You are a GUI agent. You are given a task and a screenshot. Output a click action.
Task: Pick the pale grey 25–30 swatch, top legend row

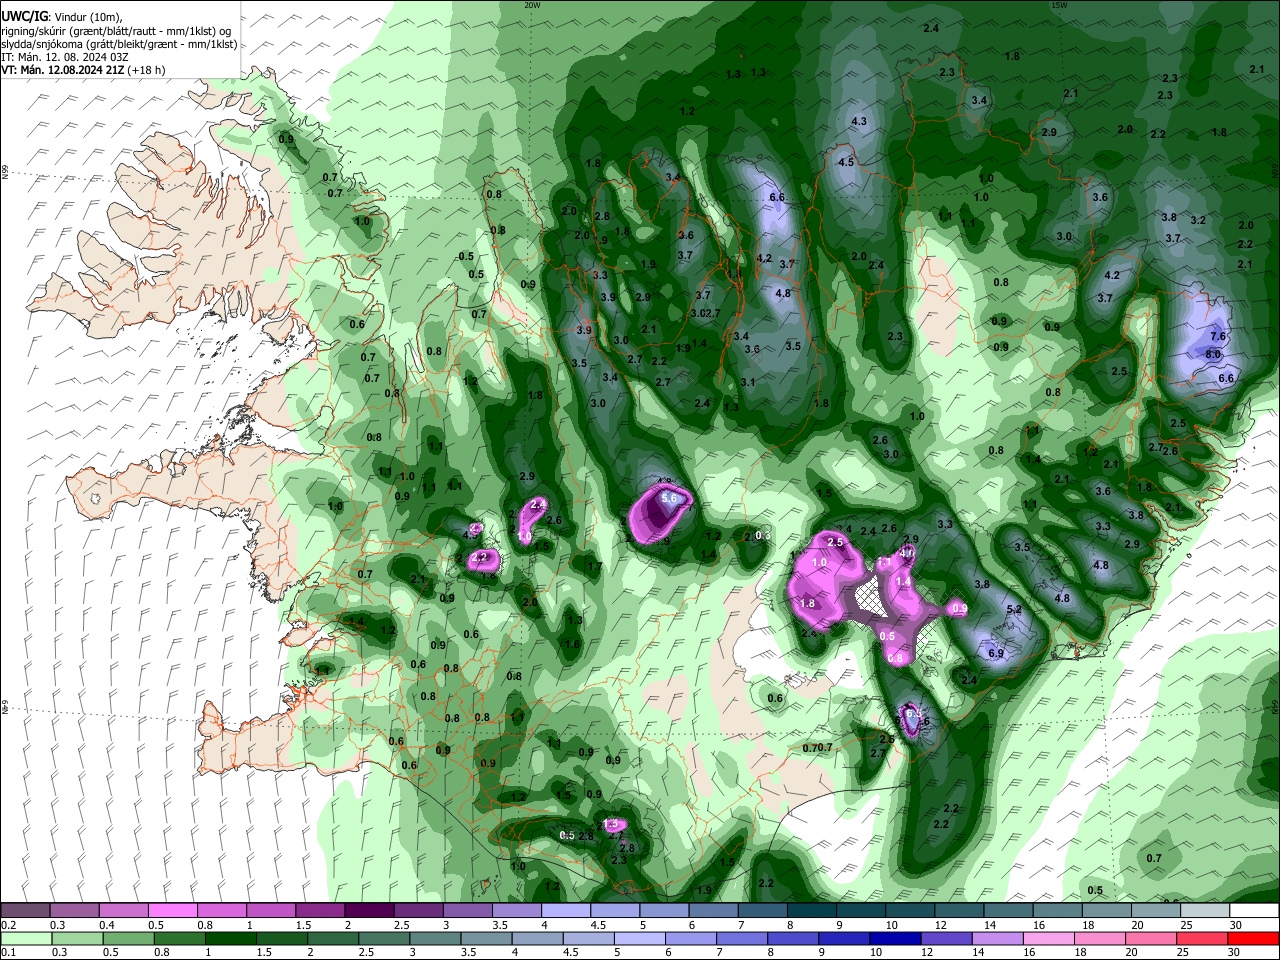1206,911
